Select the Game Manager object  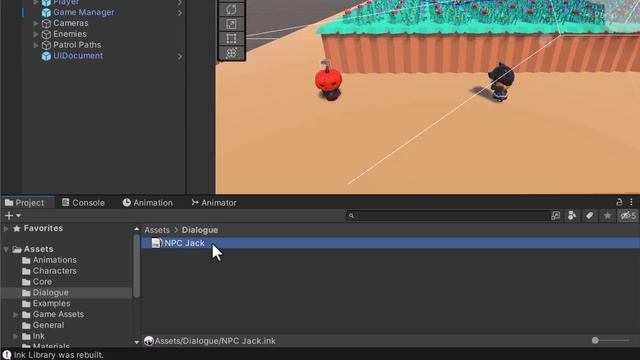[84, 13]
